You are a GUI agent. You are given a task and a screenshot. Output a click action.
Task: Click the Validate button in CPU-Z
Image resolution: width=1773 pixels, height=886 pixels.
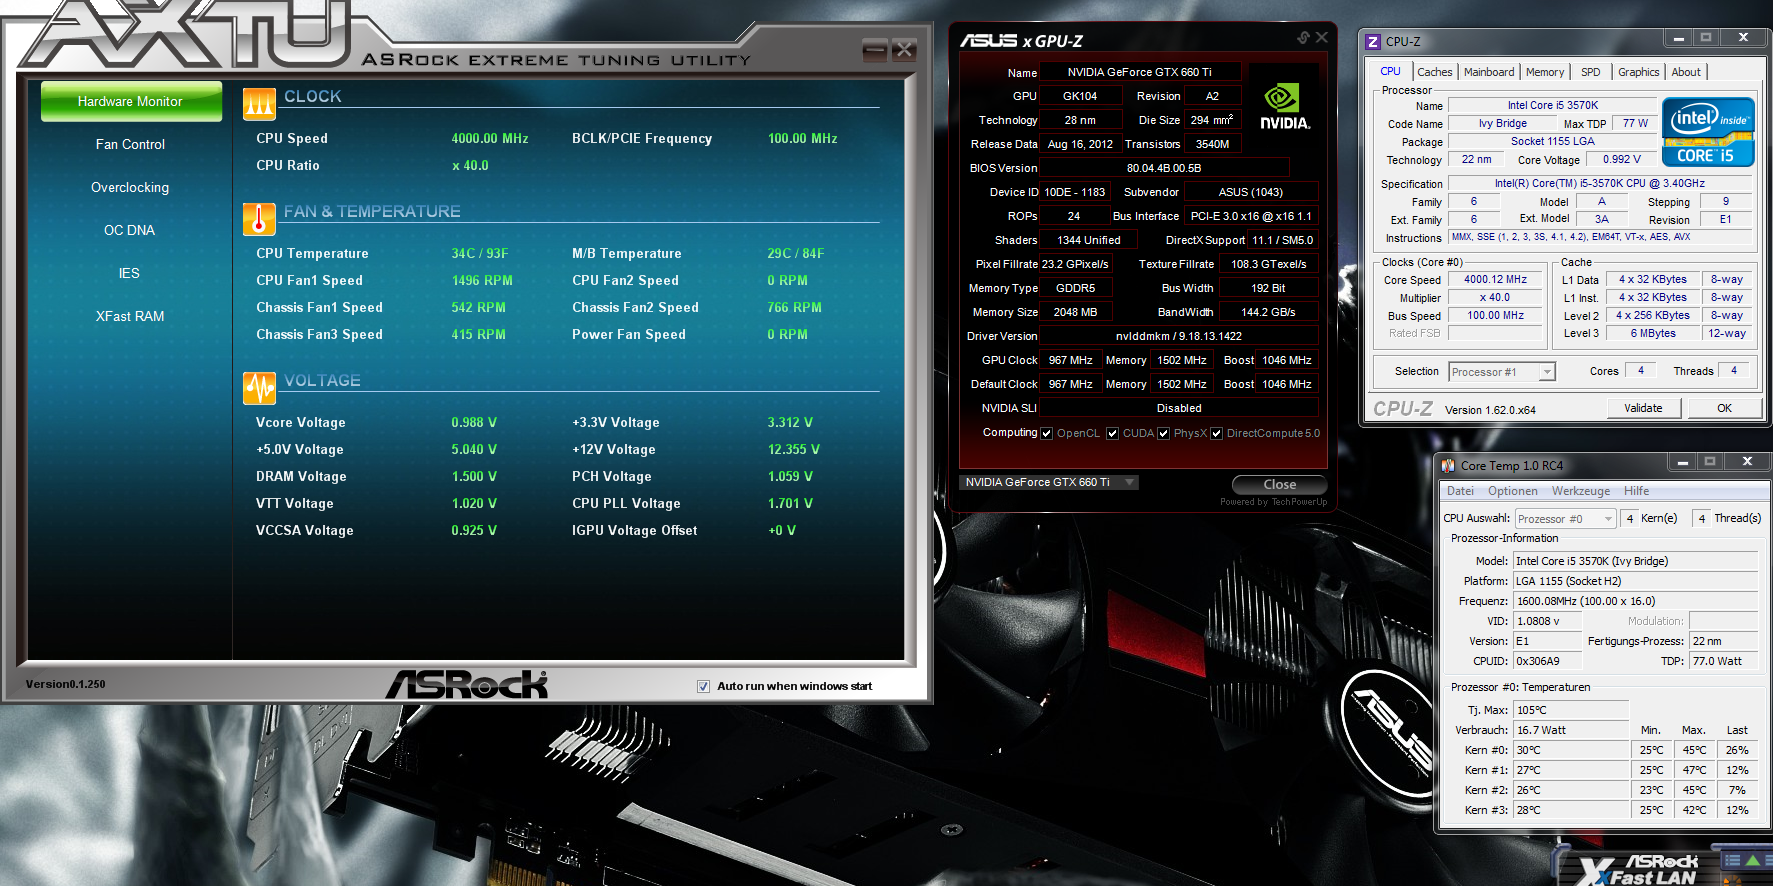tap(1643, 408)
